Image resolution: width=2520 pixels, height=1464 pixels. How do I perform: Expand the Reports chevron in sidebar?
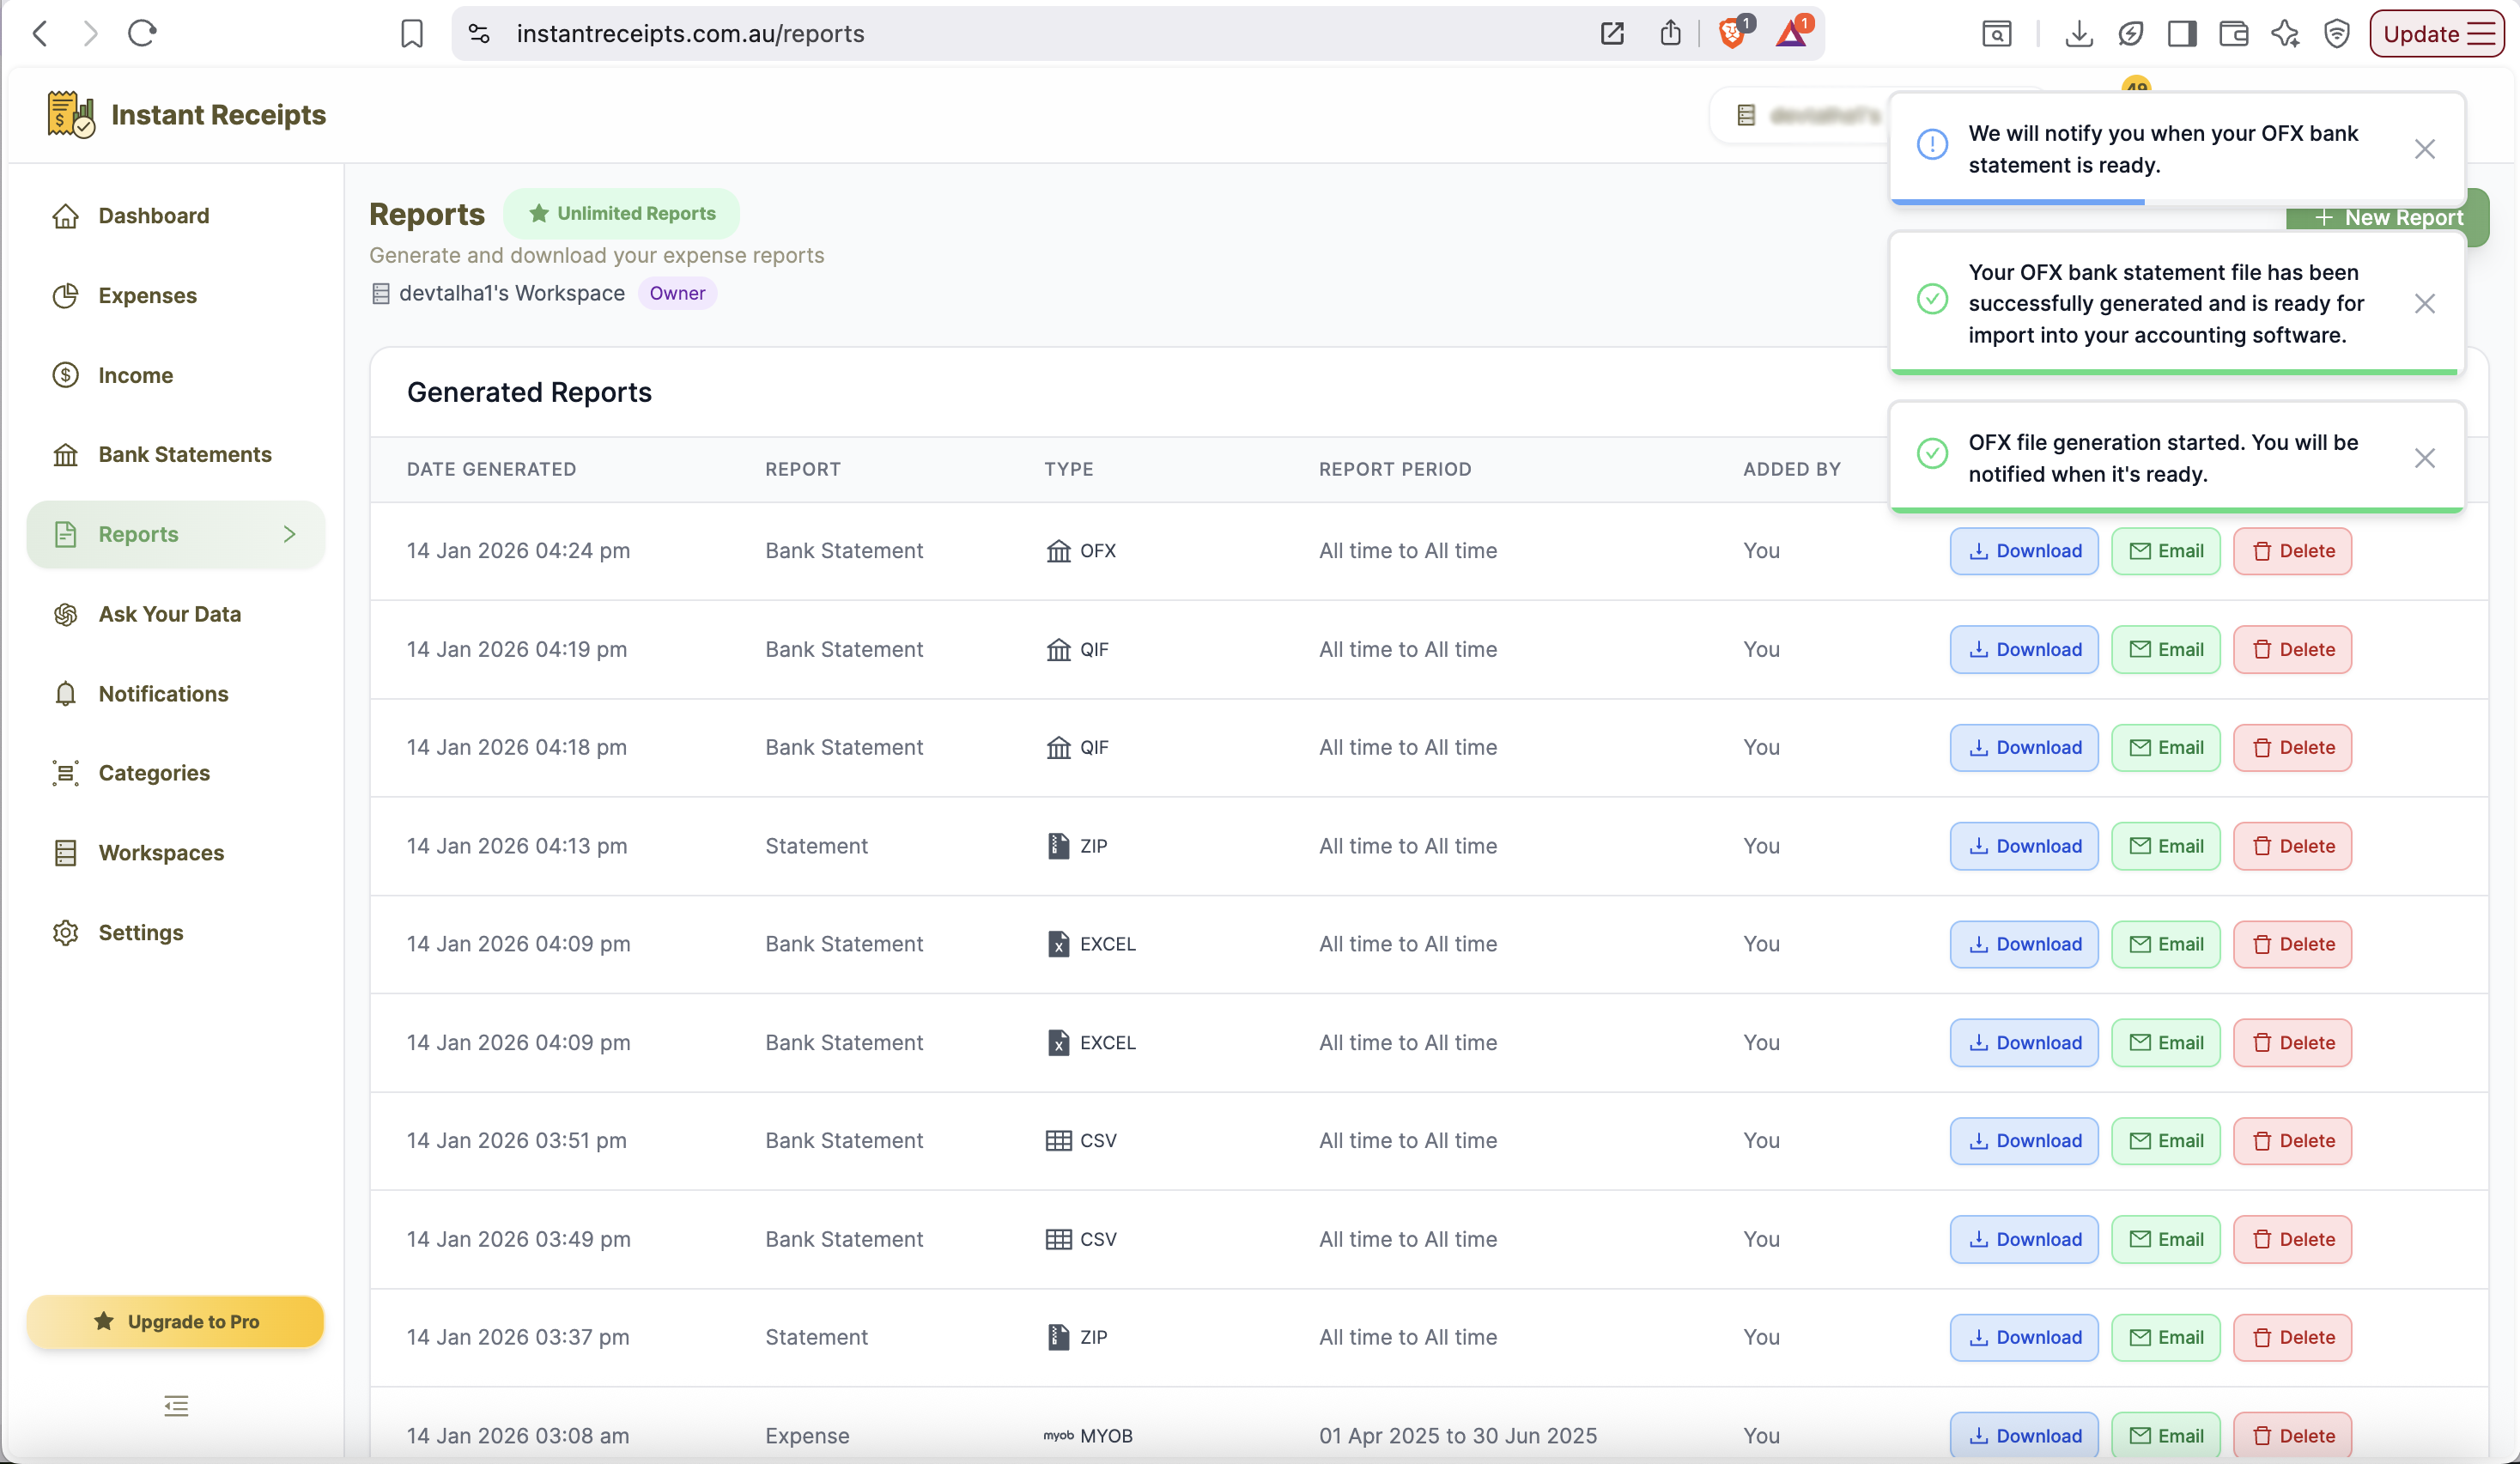pos(289,535)
